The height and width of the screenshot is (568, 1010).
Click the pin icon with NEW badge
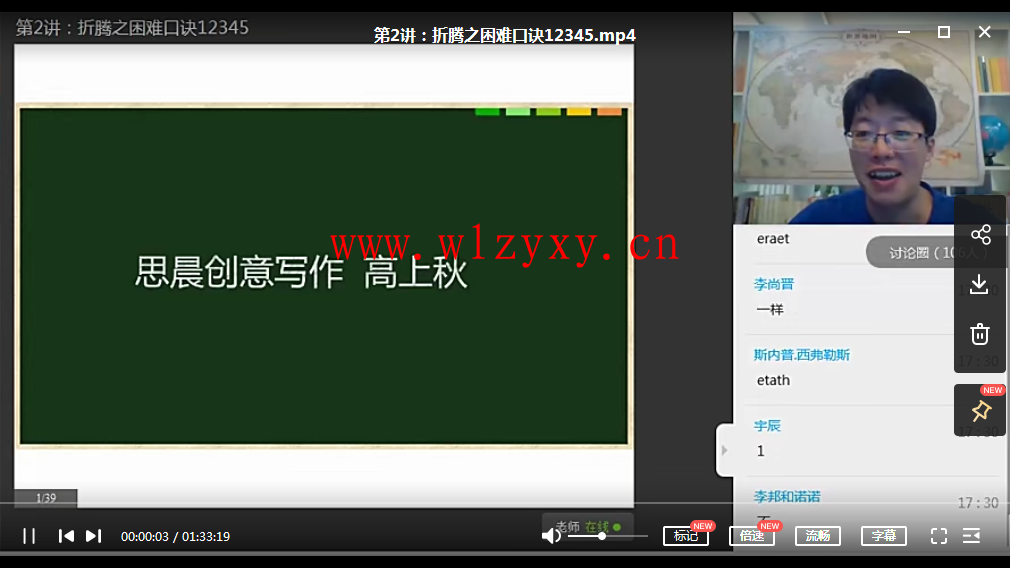(981, 411)
